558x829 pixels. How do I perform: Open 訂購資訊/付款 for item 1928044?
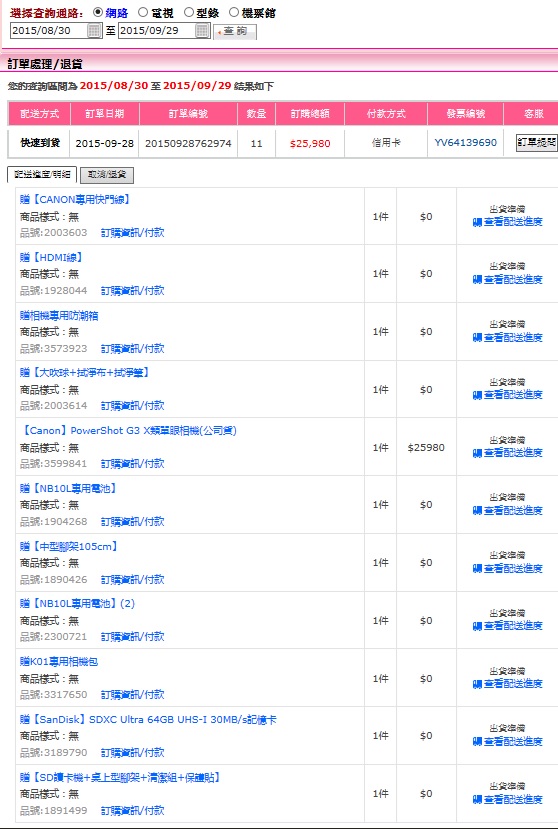point(132,290)
